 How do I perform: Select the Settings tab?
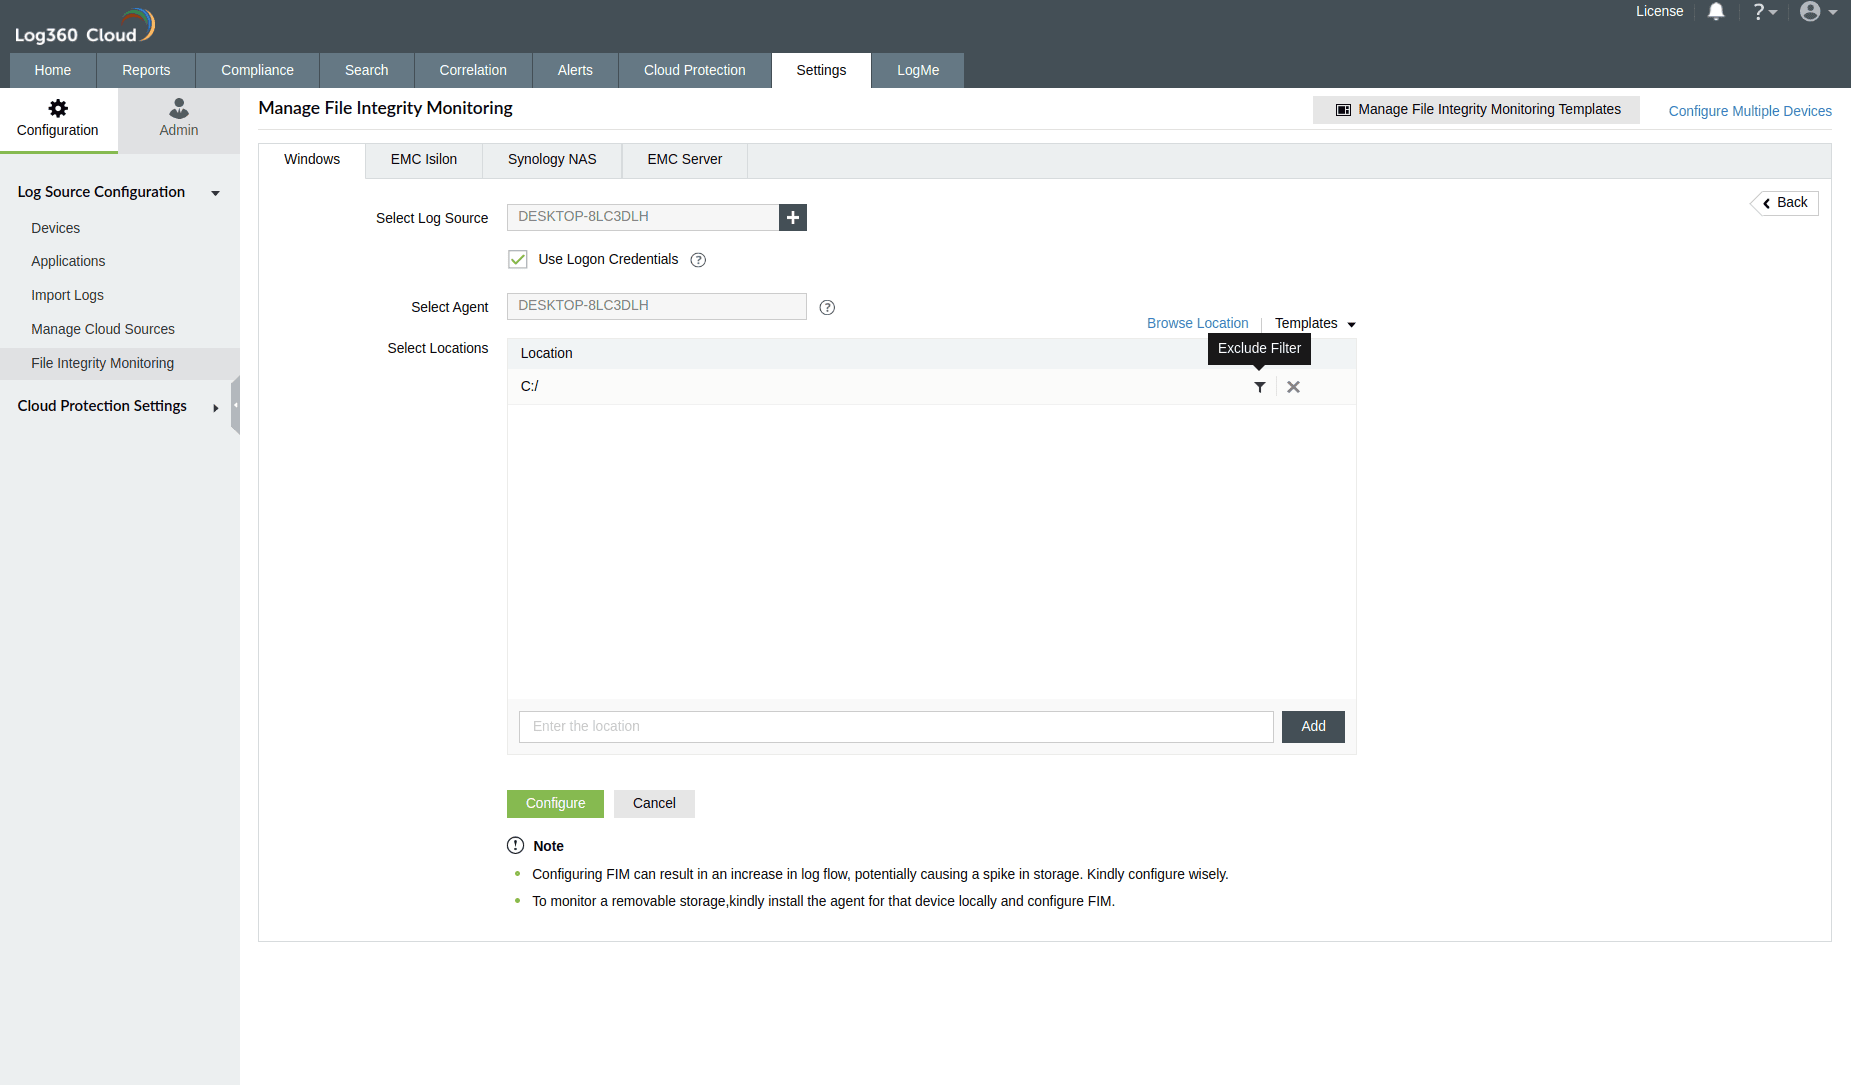coord(821,70)
